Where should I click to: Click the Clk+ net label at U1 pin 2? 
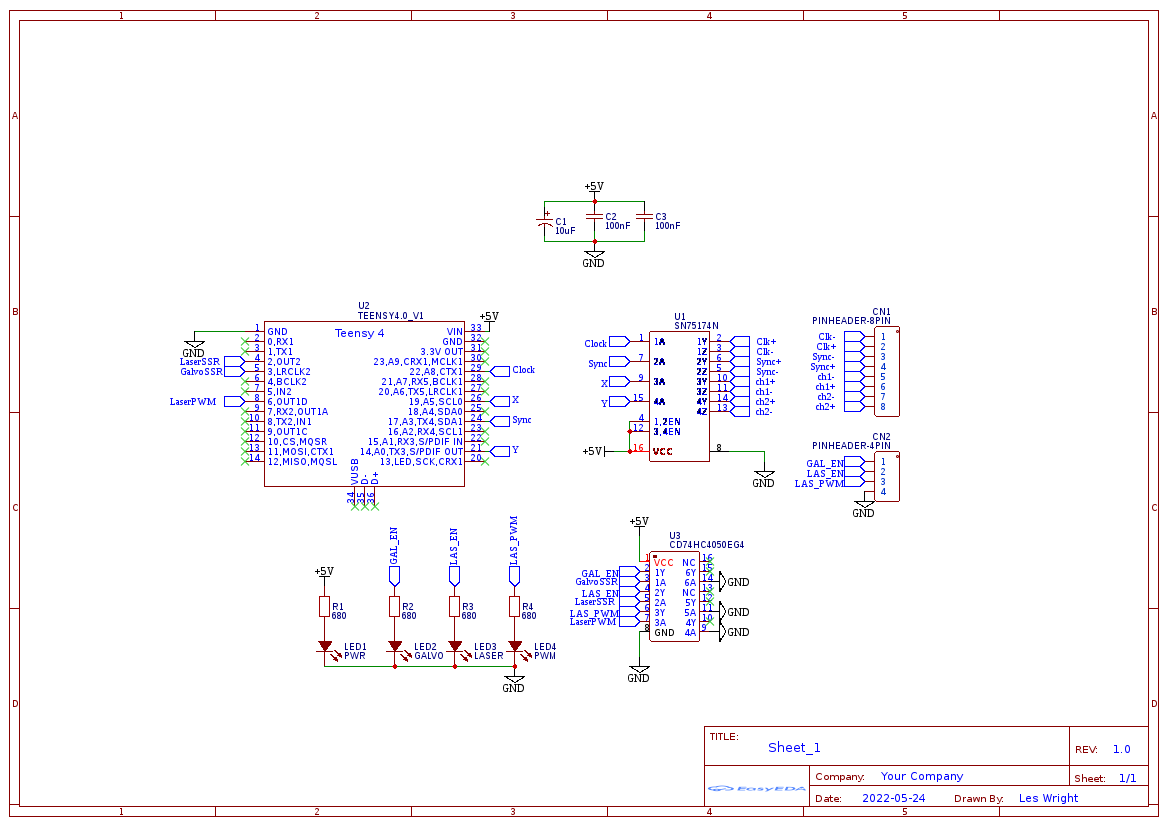pyautogui.click(x=766, y=342)
